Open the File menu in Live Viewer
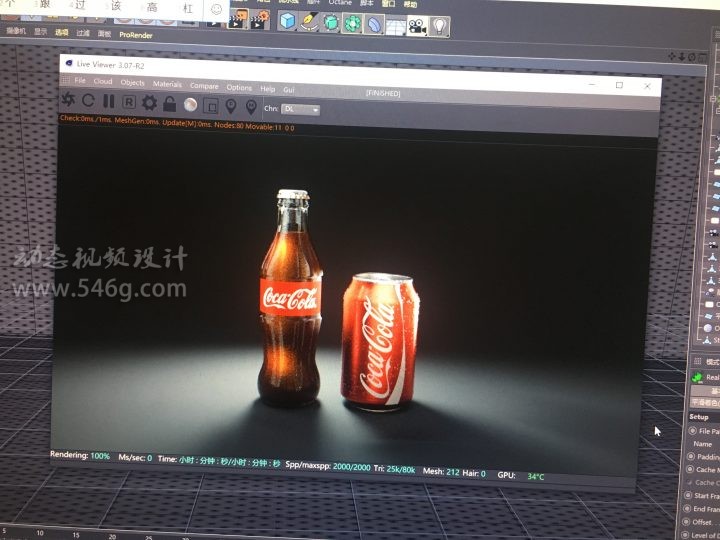This screenshot has height=540, width=720. [x=80, y=80]
